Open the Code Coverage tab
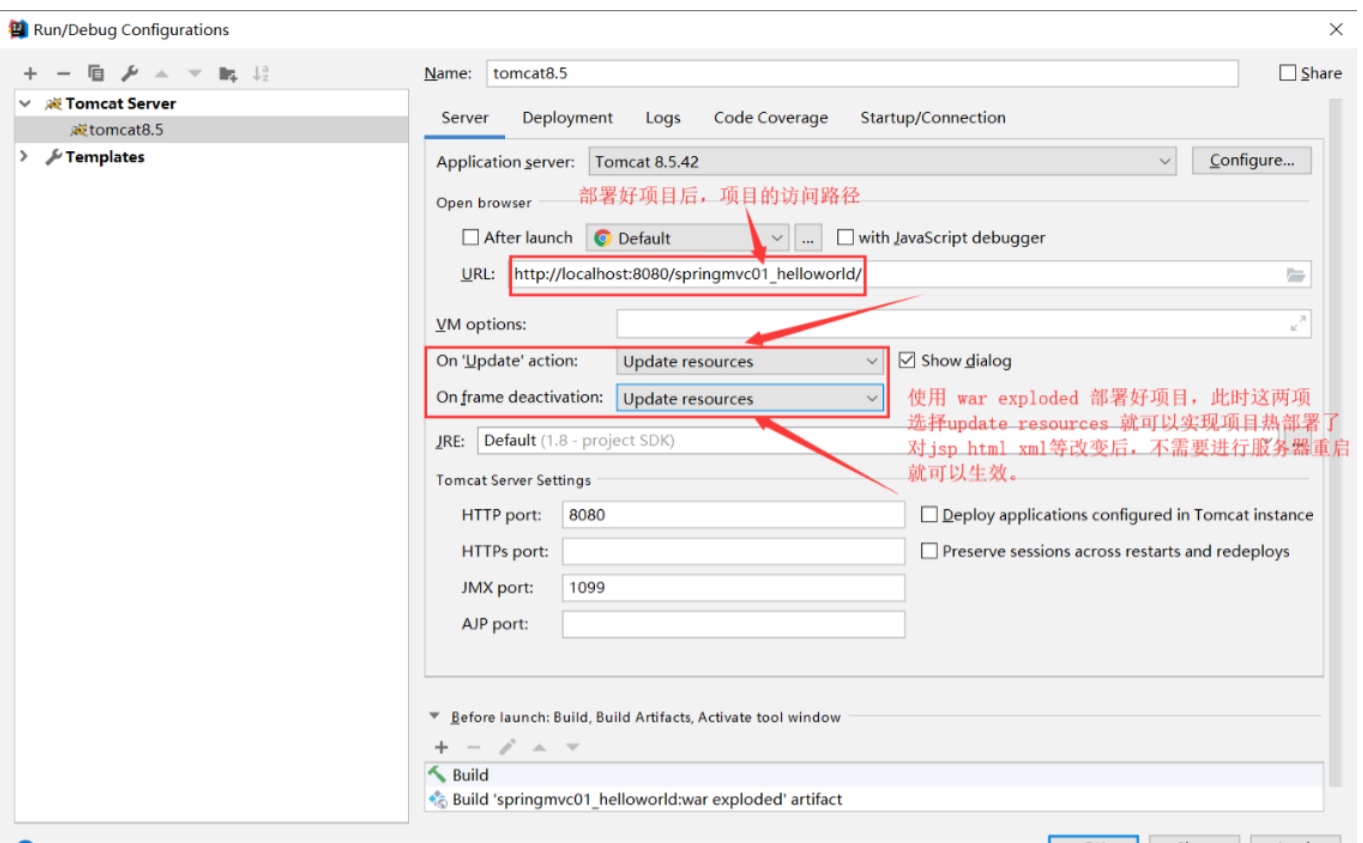1363x843 pixels. coord(771,118)
